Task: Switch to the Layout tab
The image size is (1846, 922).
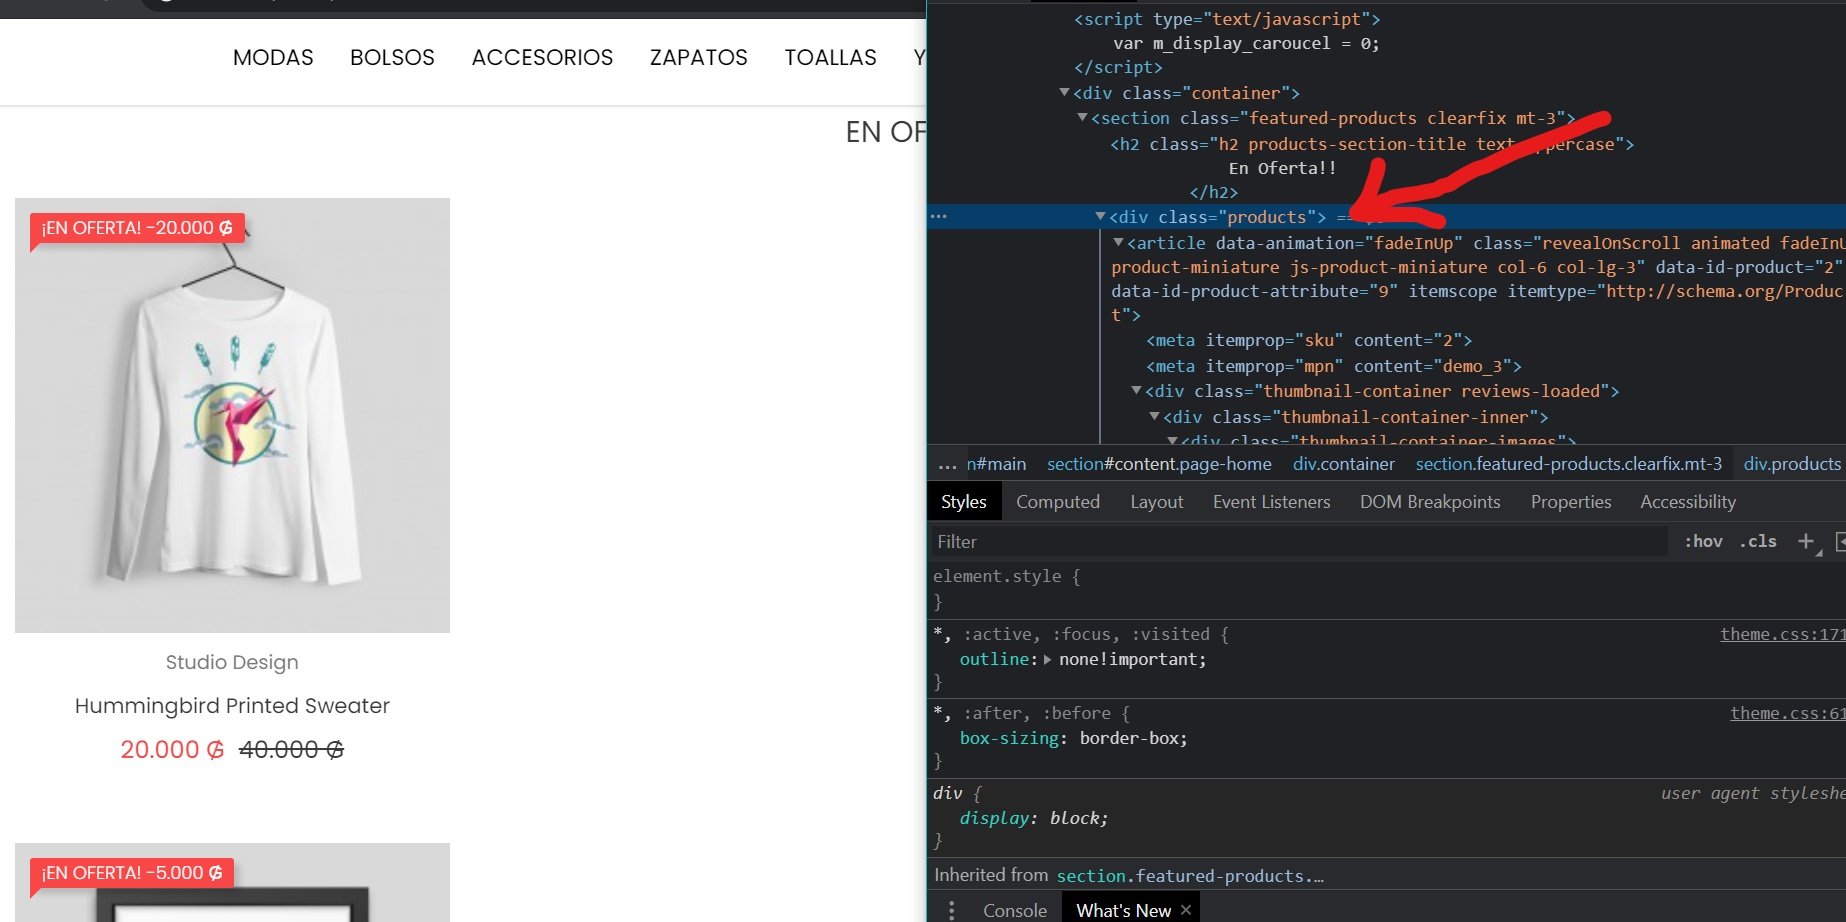Action: coord(1157,502)
